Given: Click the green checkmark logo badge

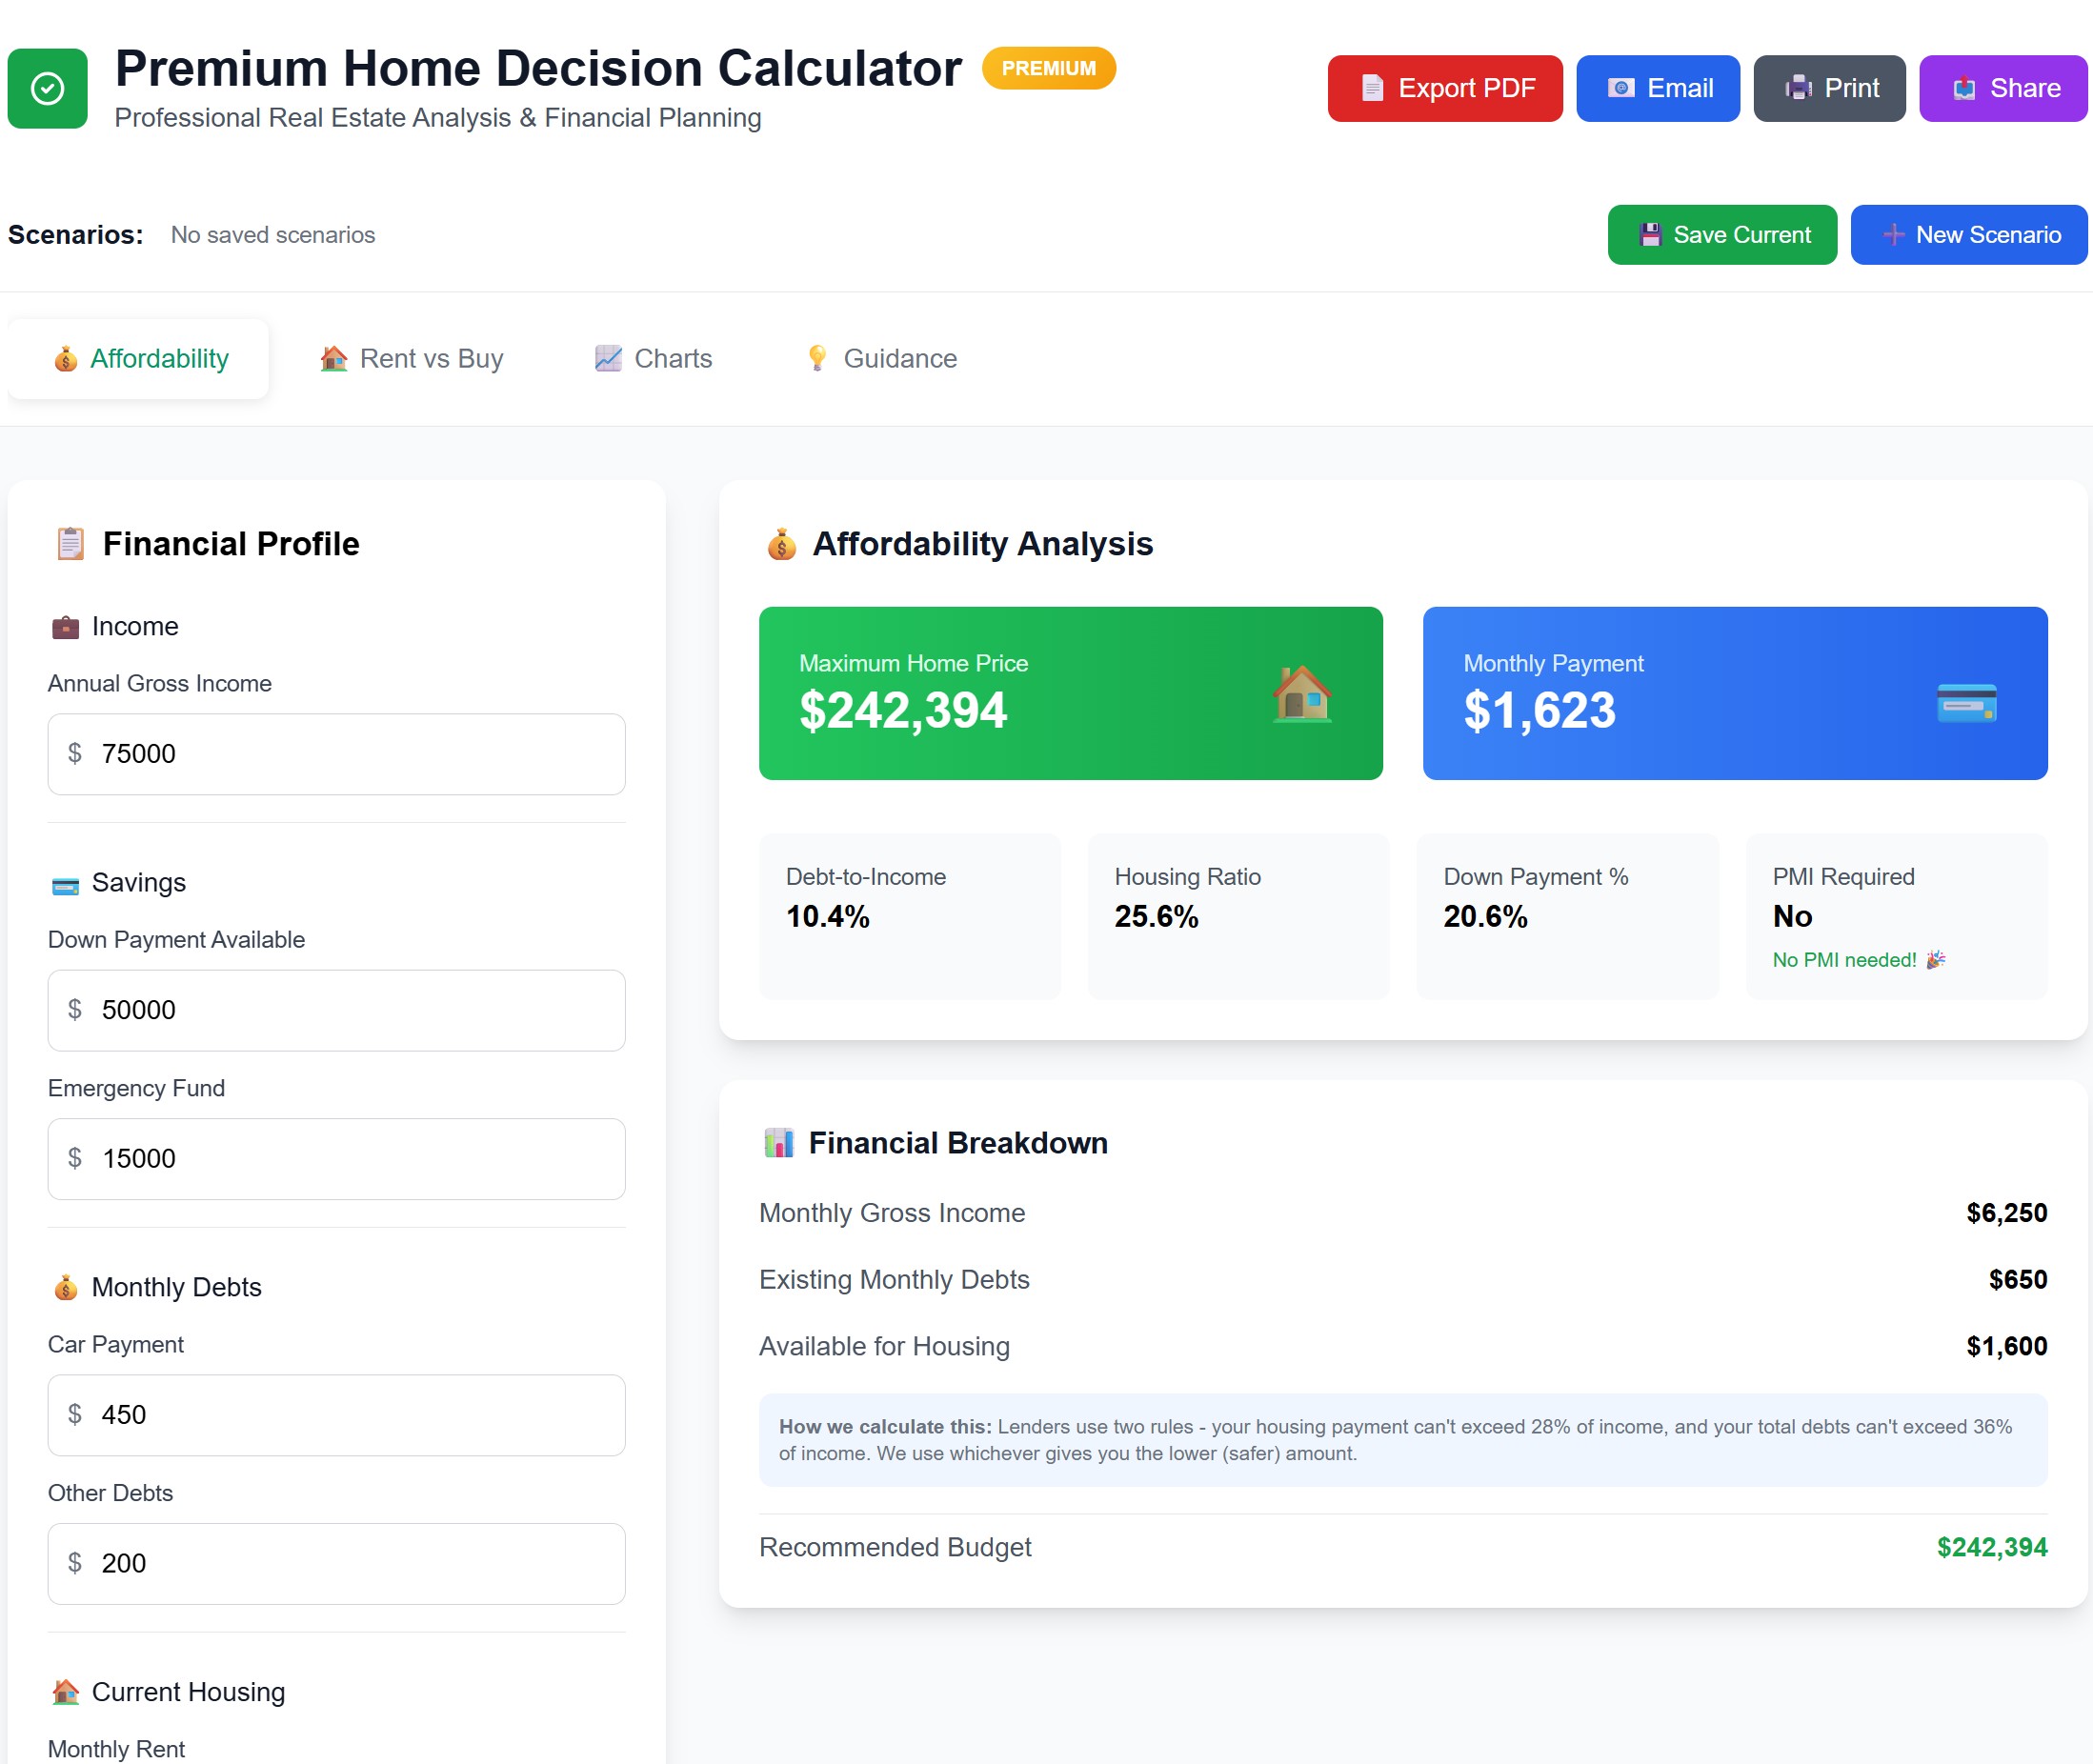Looking at the screenshot, I should (46, 89).
